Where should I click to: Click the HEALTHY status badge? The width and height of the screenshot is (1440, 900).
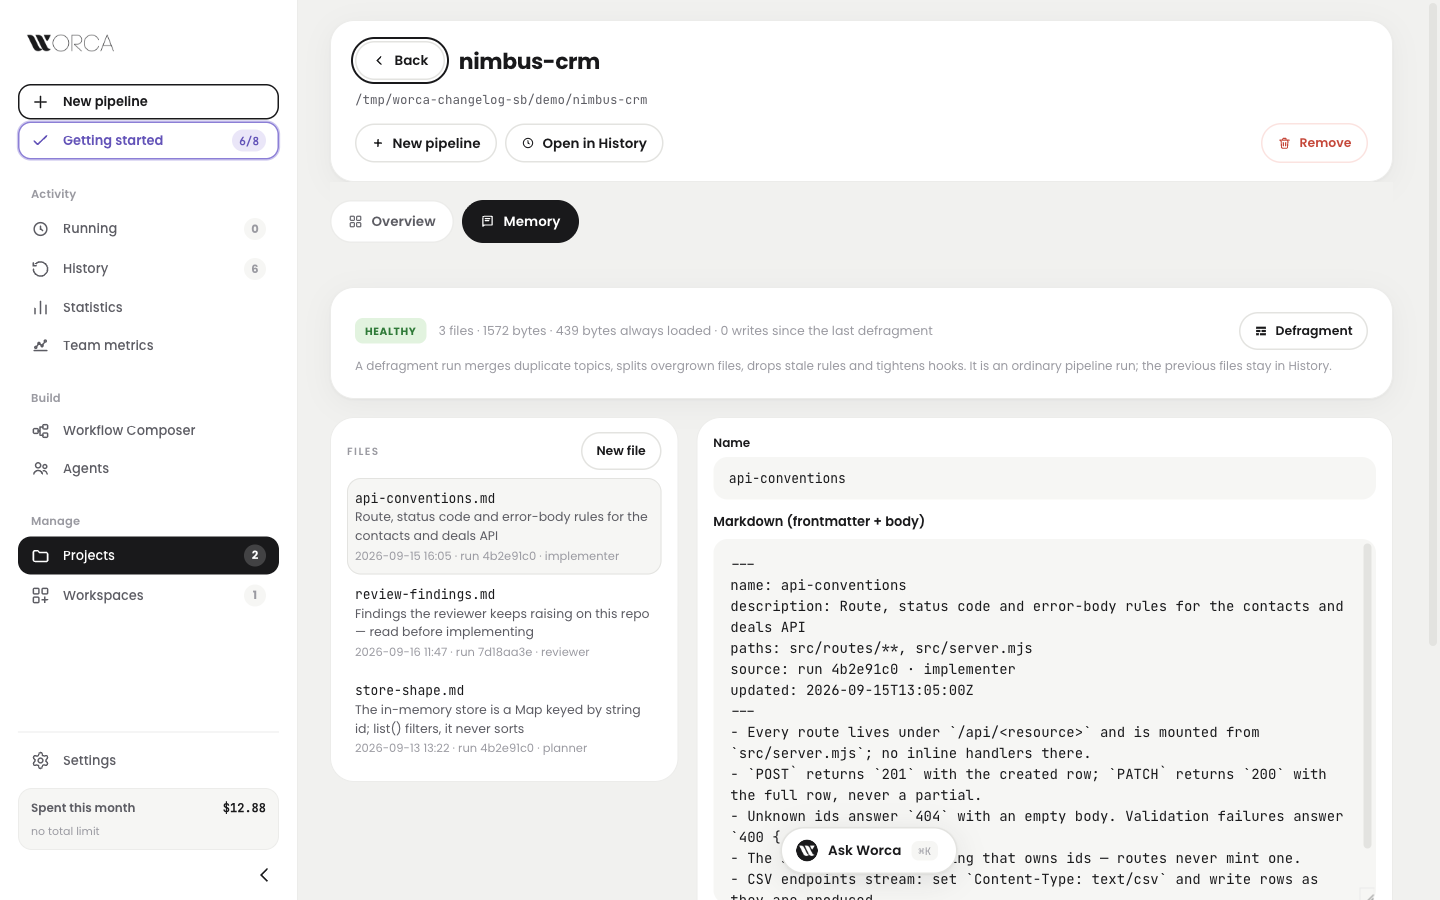pyautogui.click(x=390, y=331)
